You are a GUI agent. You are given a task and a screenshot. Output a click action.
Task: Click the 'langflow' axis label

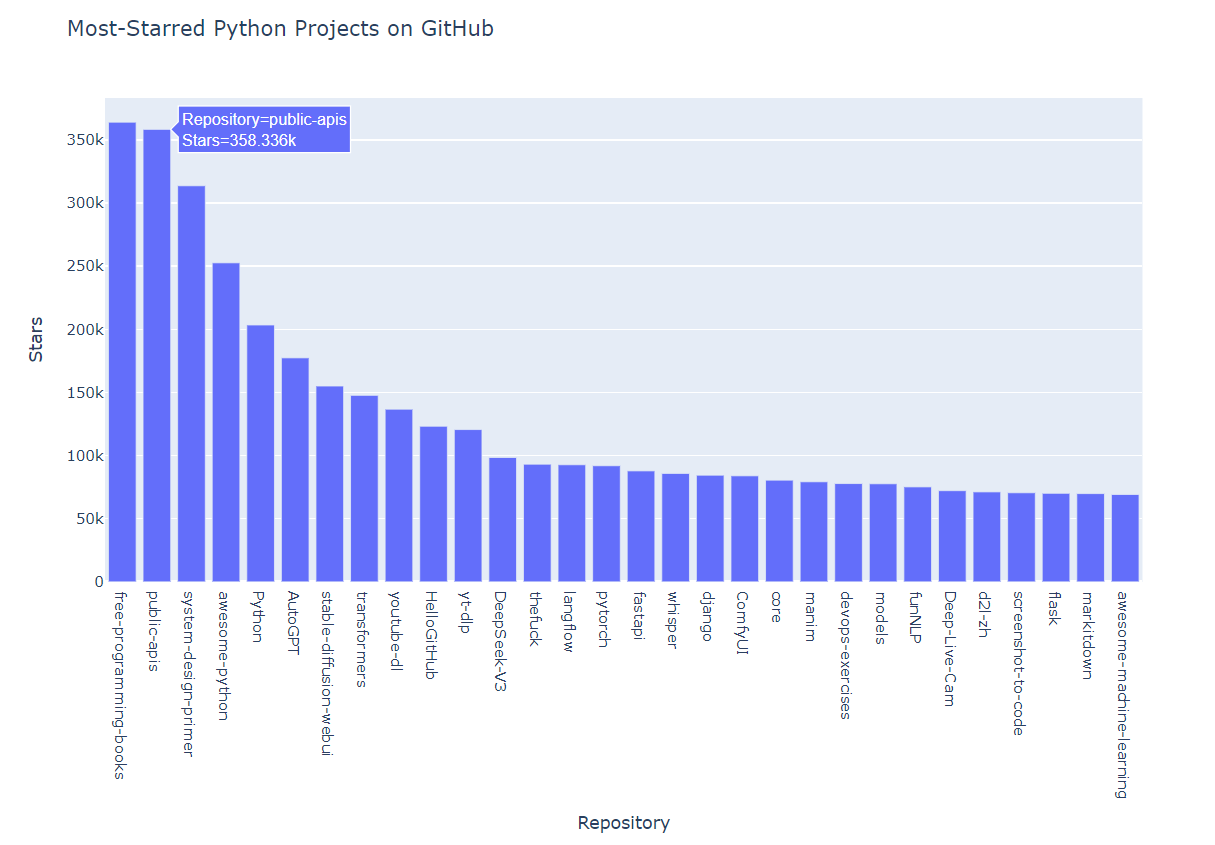(x=569, y=621)
